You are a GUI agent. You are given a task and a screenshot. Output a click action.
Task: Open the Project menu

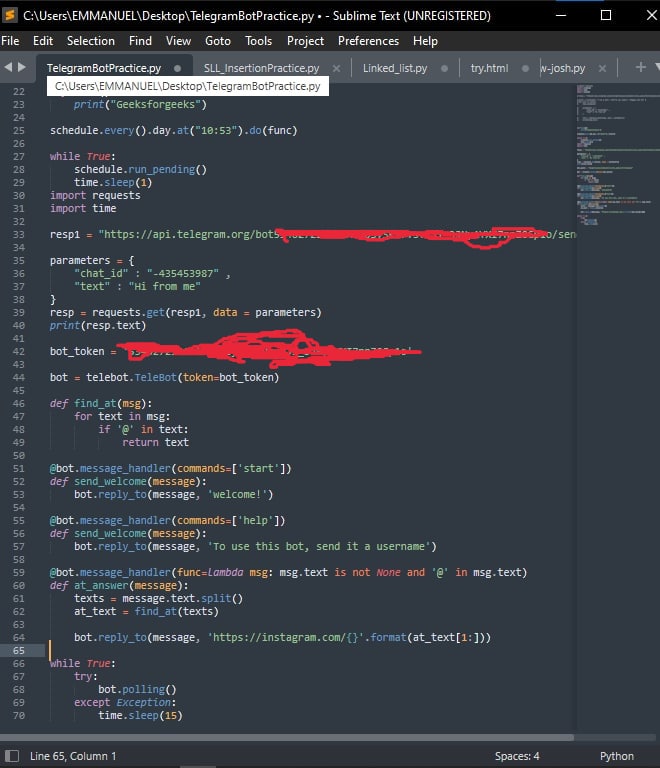pos(305,41)
